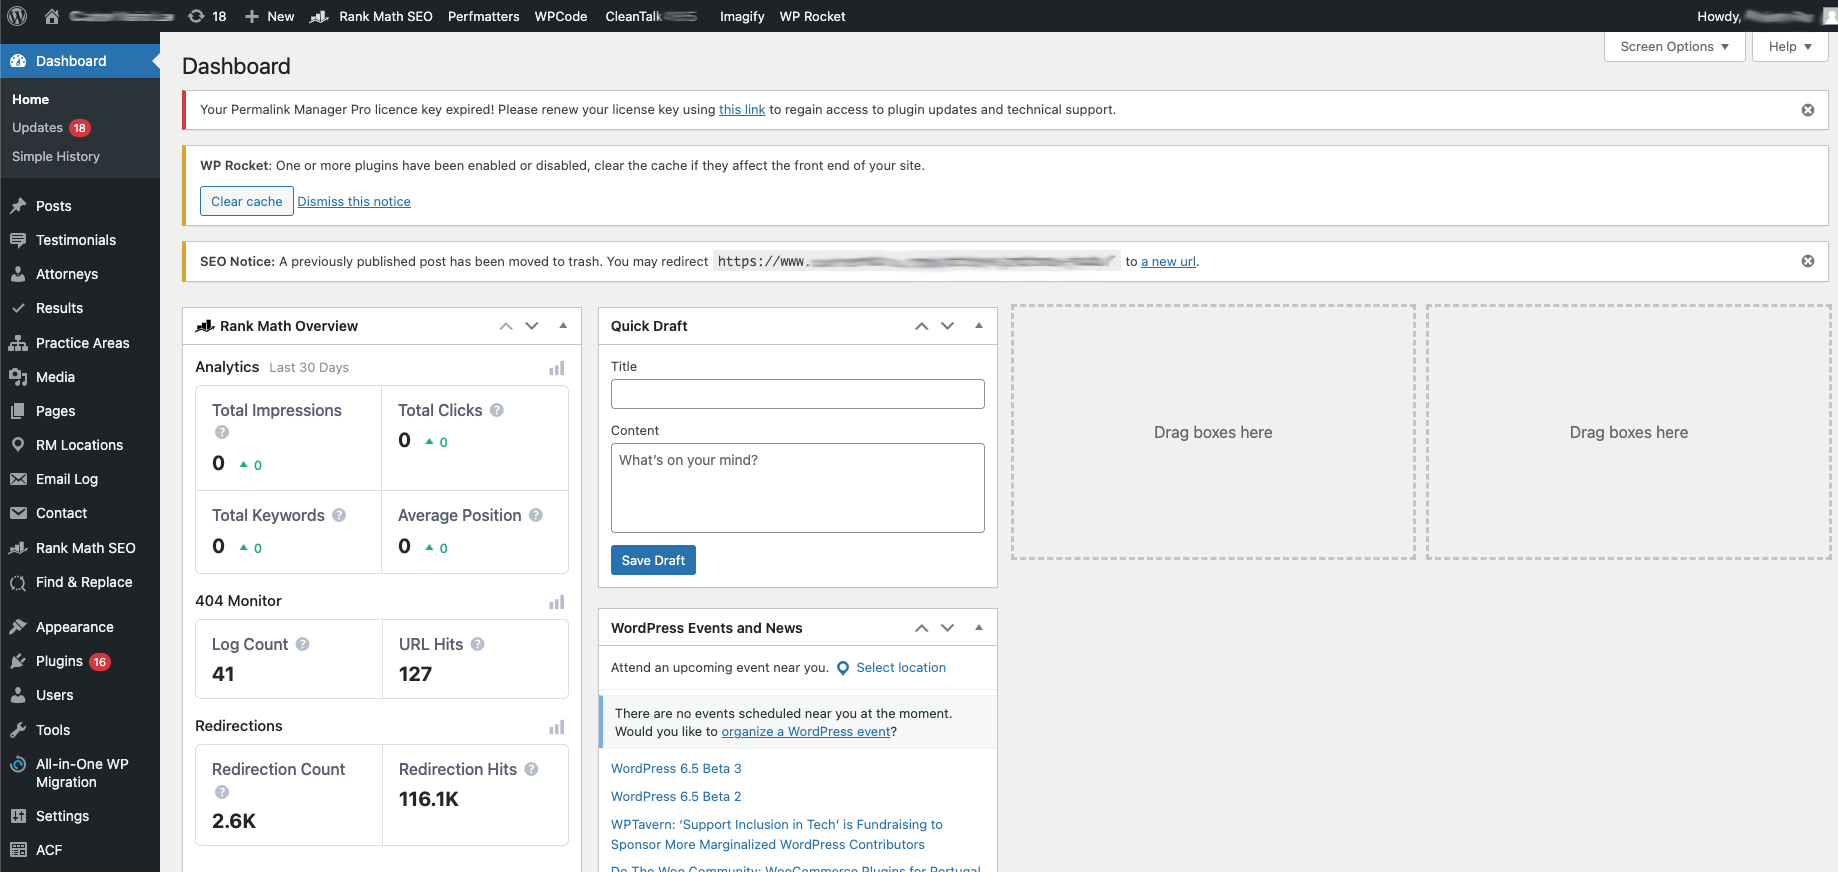Expand Screen Options dropdown
The height and width of the screenshot is (872, 1838).
tap(1675, 47)
